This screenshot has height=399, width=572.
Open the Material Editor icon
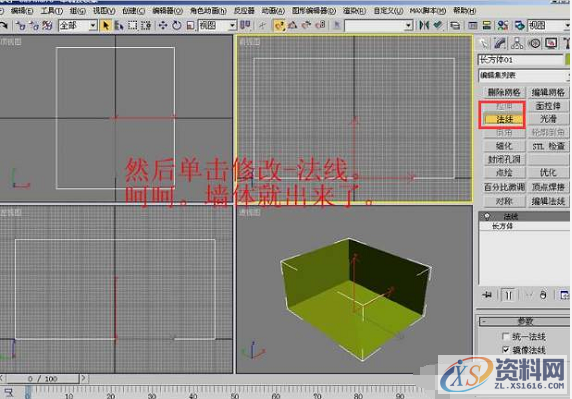coord(503,25)
